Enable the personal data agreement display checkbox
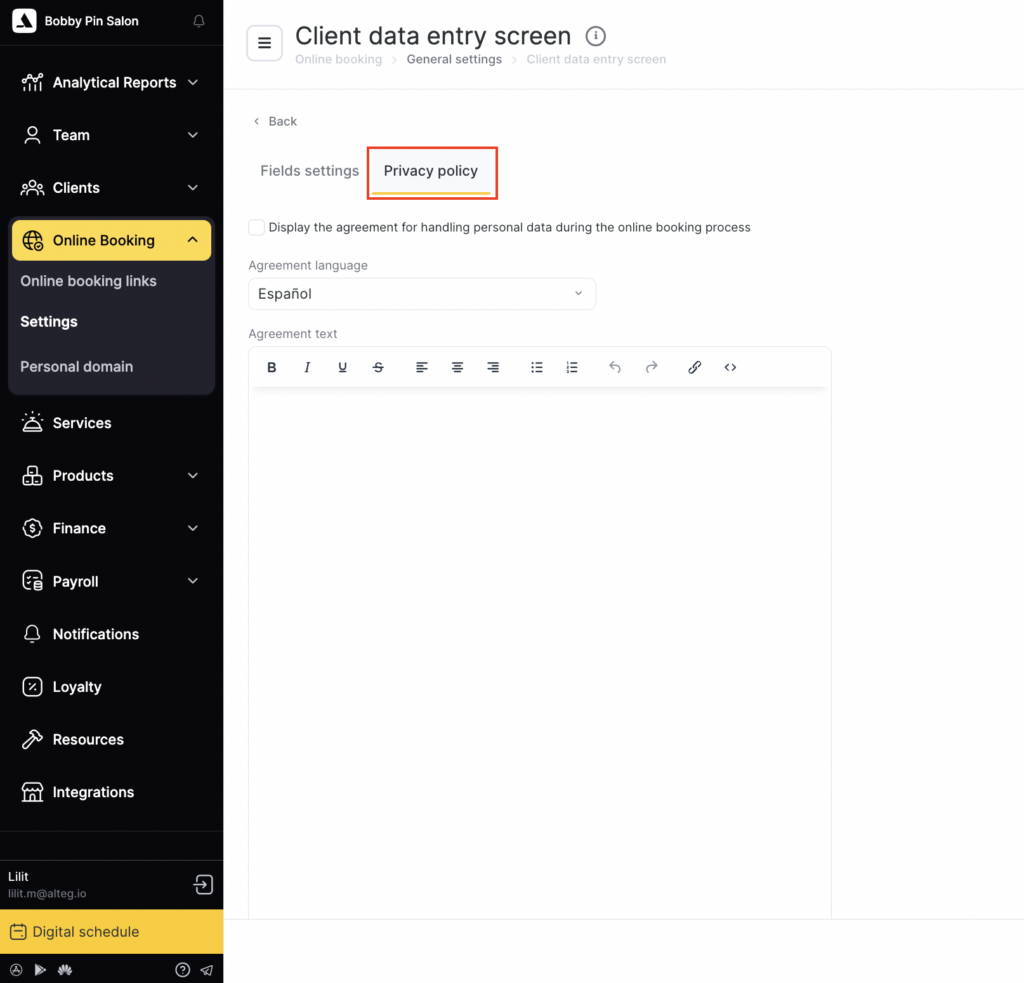Screen dimensions: 1024x983 point(257,228)
